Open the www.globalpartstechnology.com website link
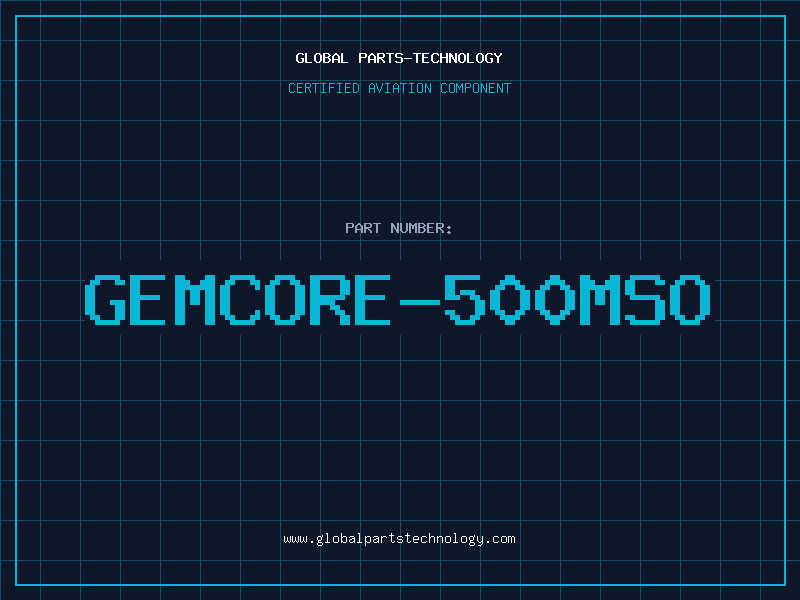 (x=399, y=539)
